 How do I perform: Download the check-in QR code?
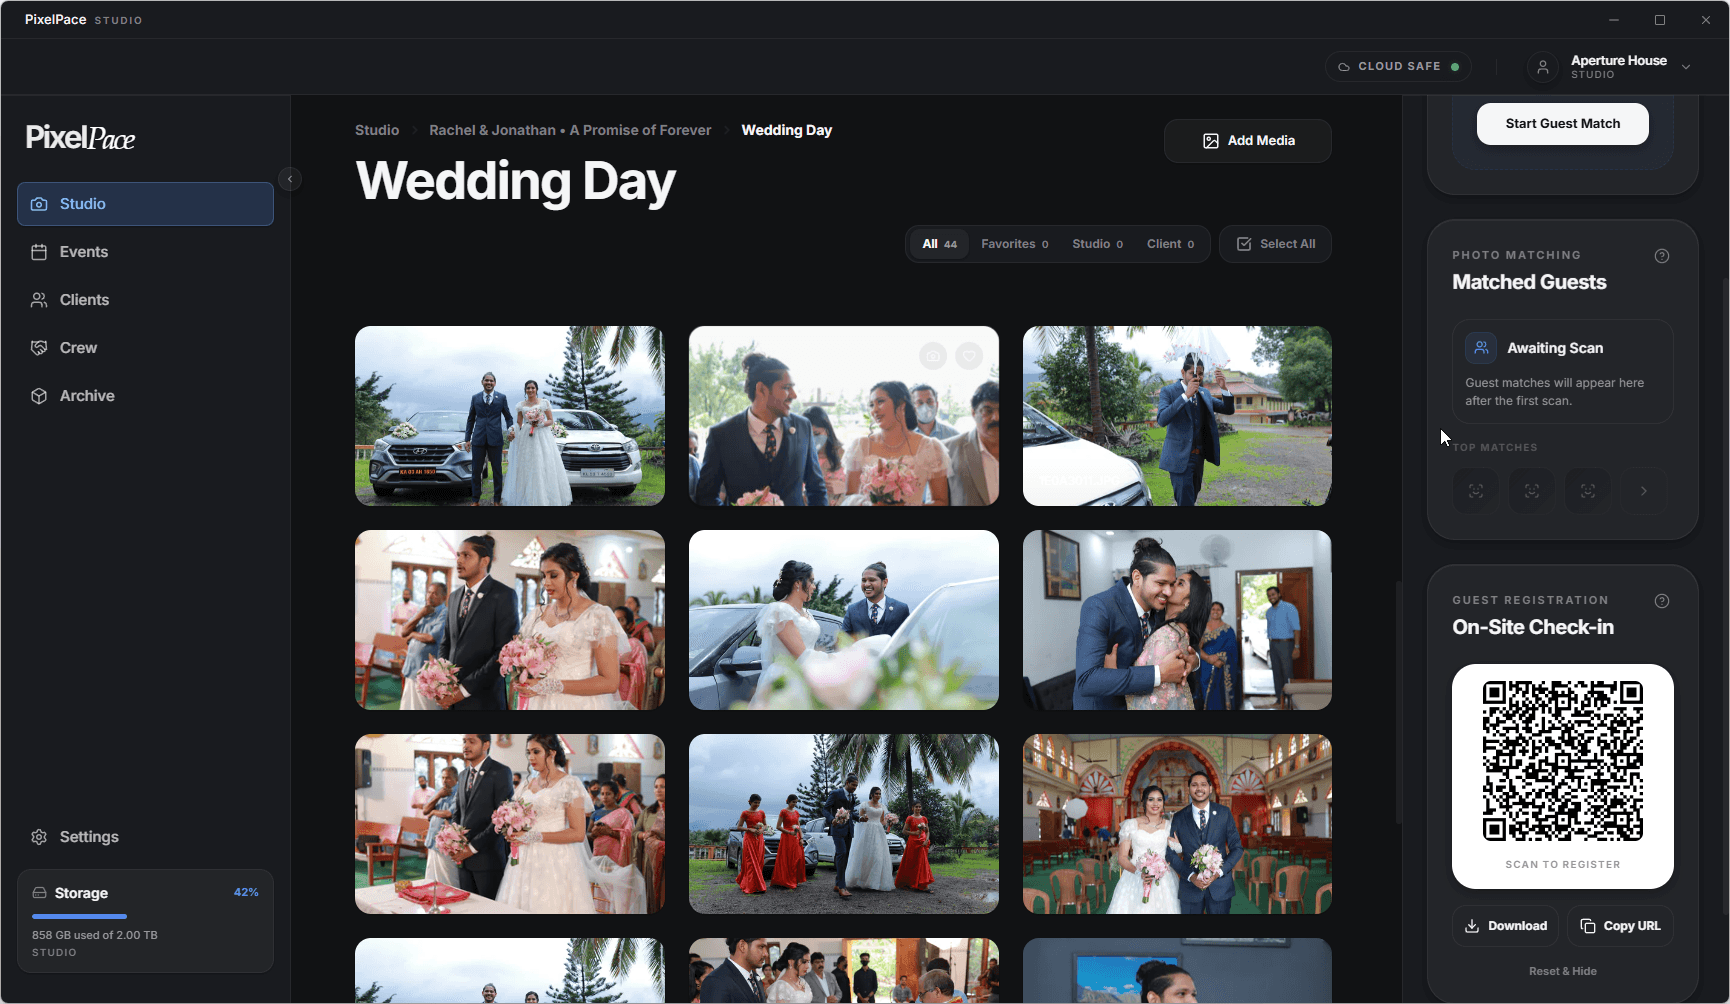1506,926
